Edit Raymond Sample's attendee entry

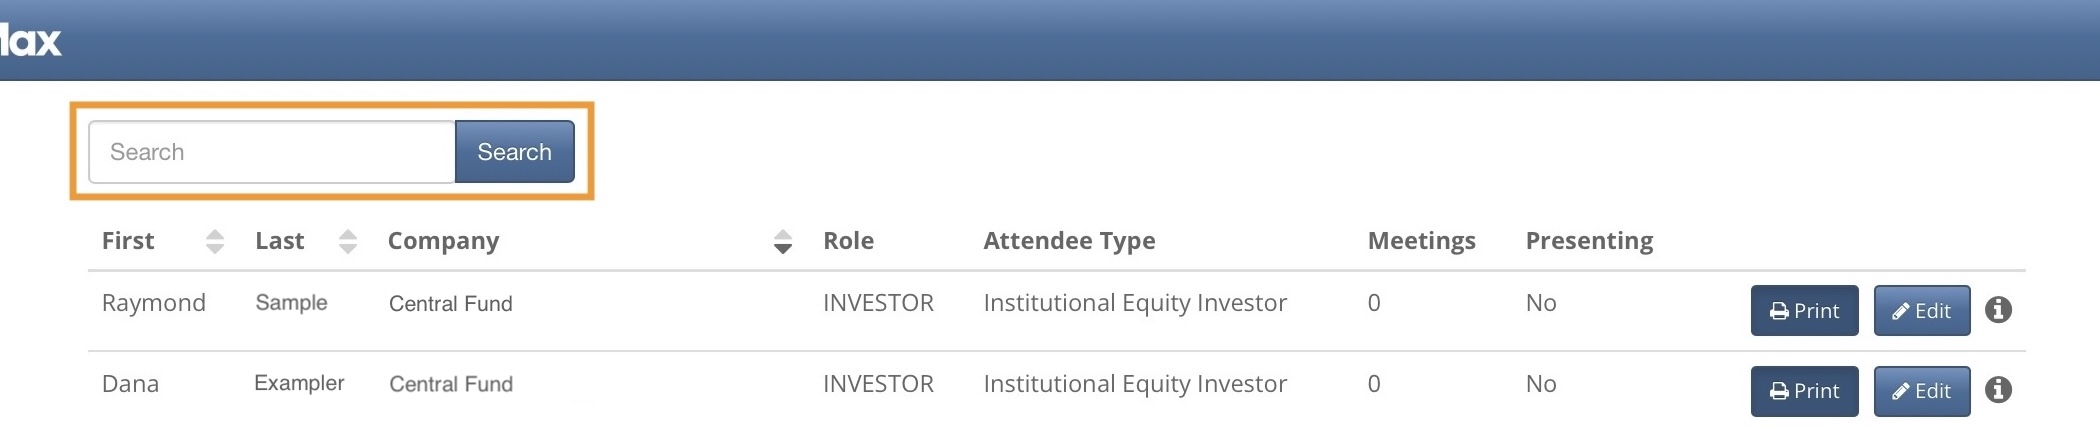tap(1921, 310)
